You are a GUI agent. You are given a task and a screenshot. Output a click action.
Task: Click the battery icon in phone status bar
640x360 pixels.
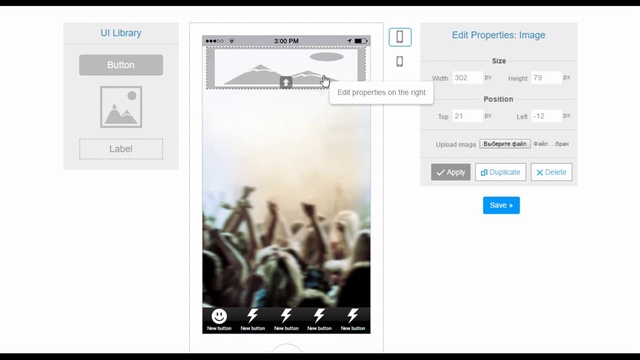click(x=360, y=41)
